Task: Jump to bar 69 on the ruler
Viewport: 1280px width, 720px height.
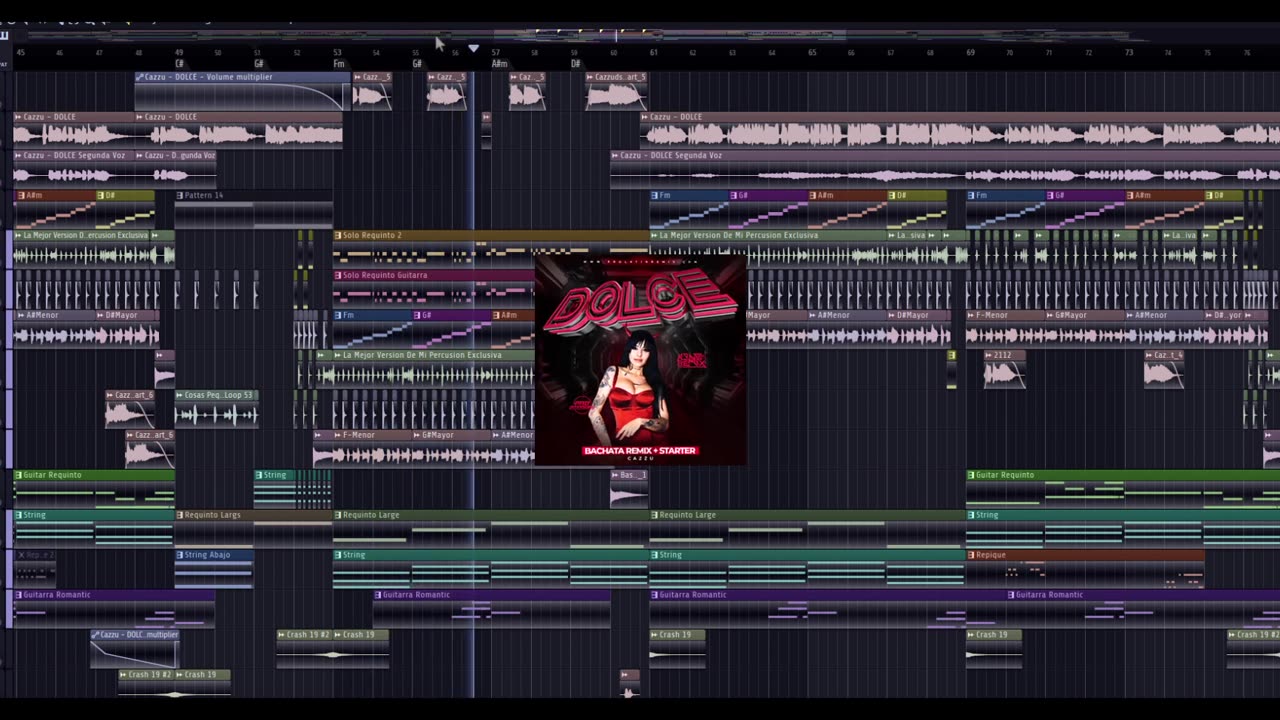Action: [x=970, y=52]
